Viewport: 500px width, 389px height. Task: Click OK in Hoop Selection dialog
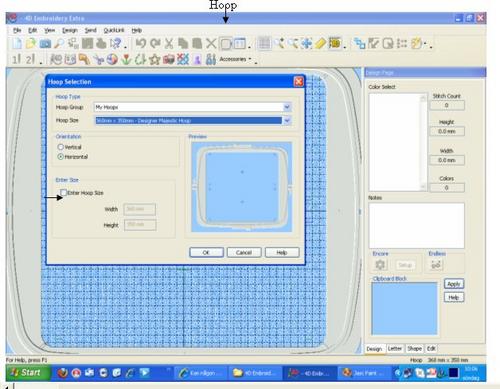pyautogui.click(x=206, y=252)
